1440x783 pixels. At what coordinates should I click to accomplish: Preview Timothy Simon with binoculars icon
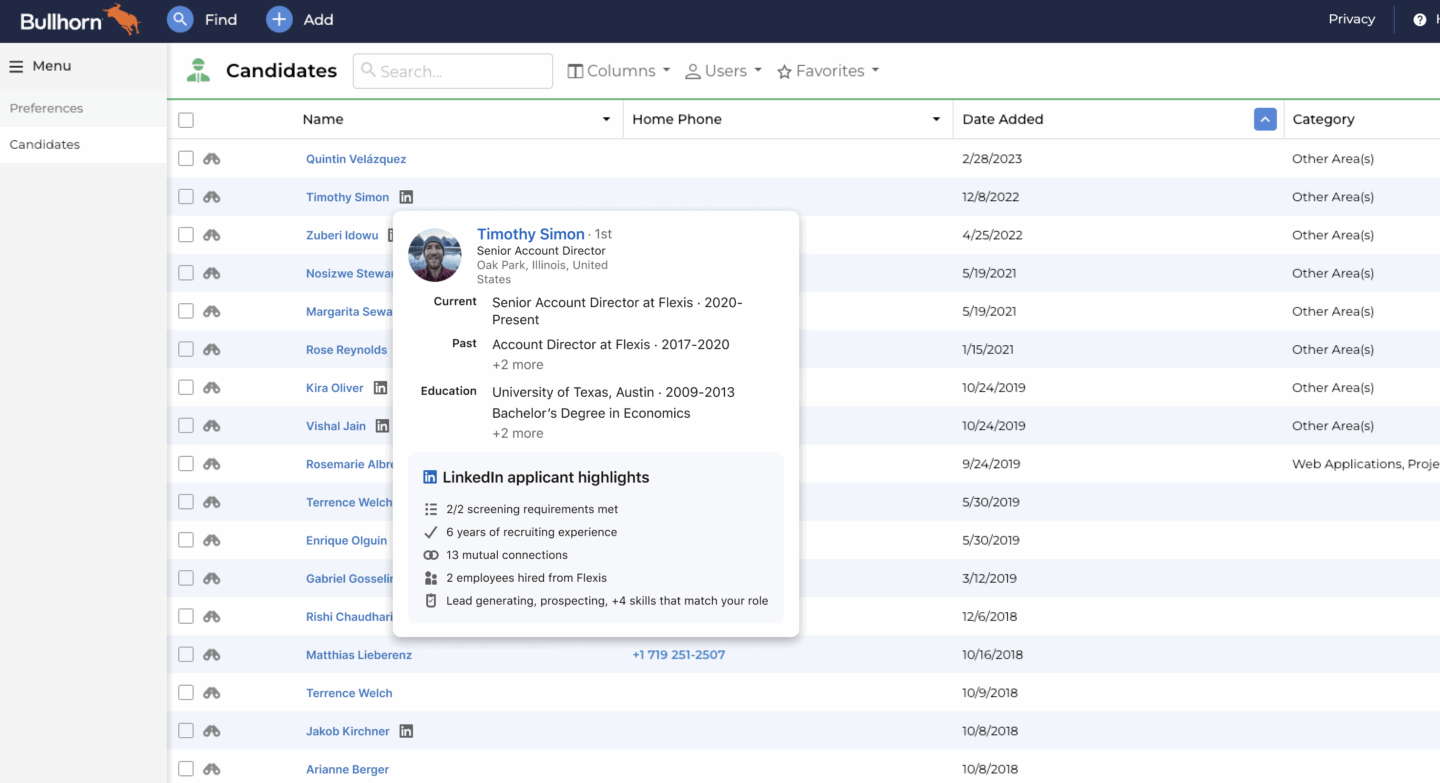[211, 197]
